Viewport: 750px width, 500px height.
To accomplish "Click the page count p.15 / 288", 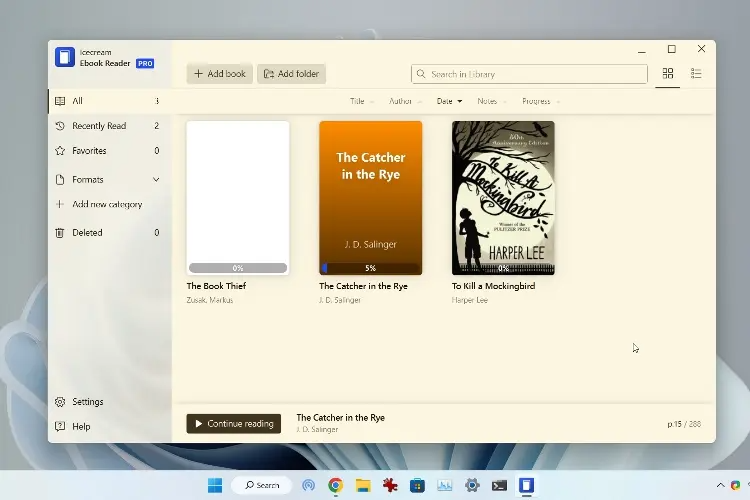I will click(684, 424).
